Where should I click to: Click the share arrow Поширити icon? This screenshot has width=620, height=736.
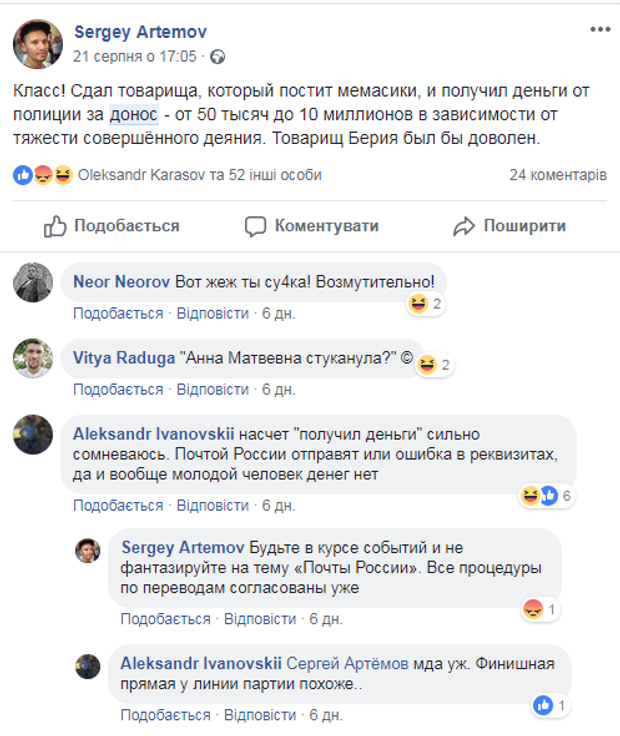[463, 226]
